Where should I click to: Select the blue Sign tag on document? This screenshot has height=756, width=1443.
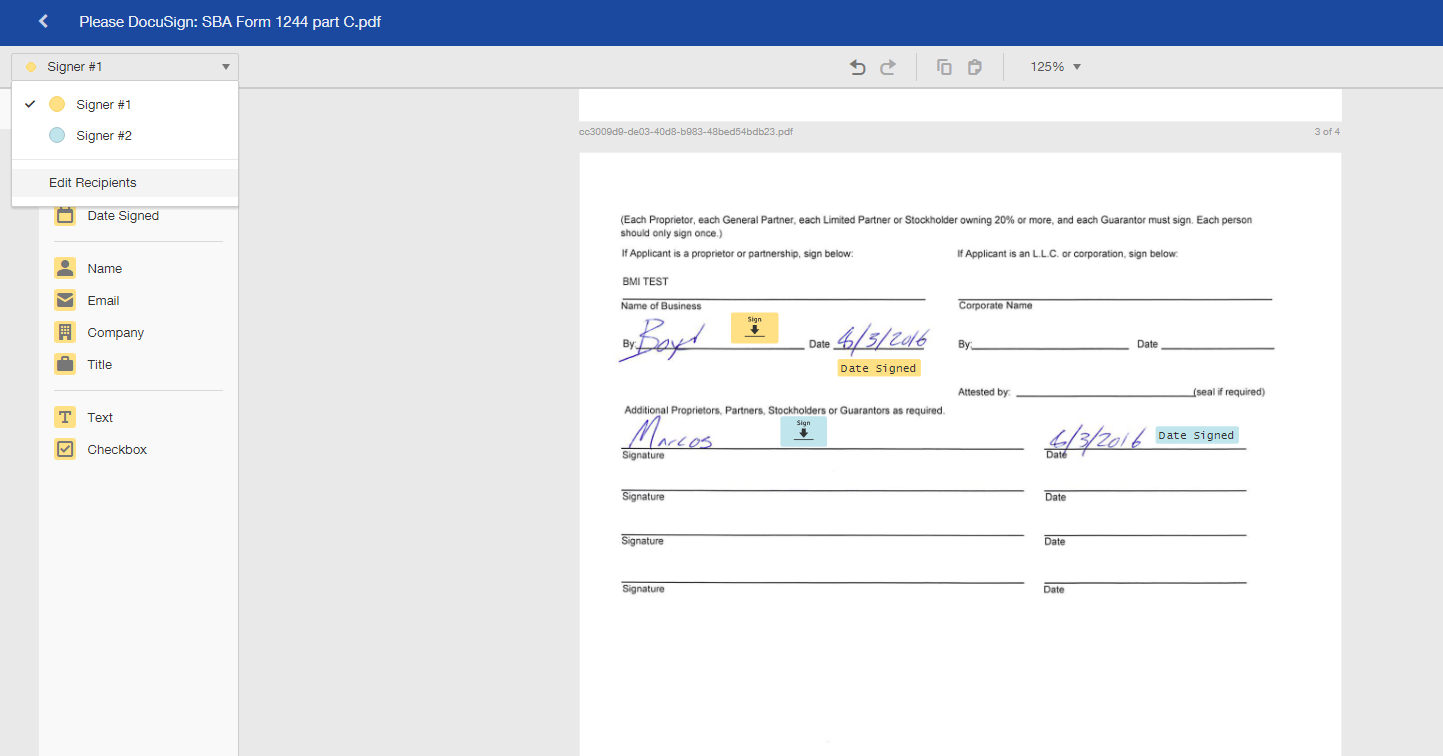(x=803, y=431)
